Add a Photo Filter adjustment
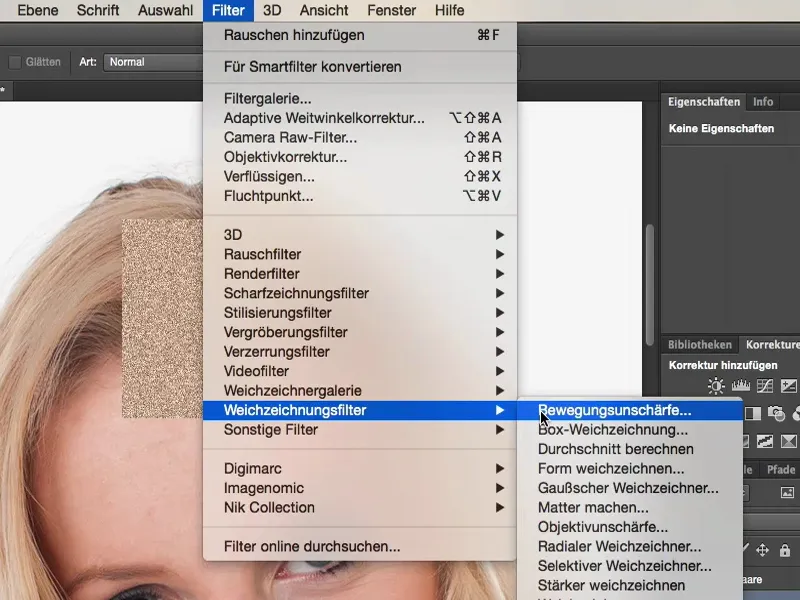Screen dimensions: 800x600 tap(776, 413)
